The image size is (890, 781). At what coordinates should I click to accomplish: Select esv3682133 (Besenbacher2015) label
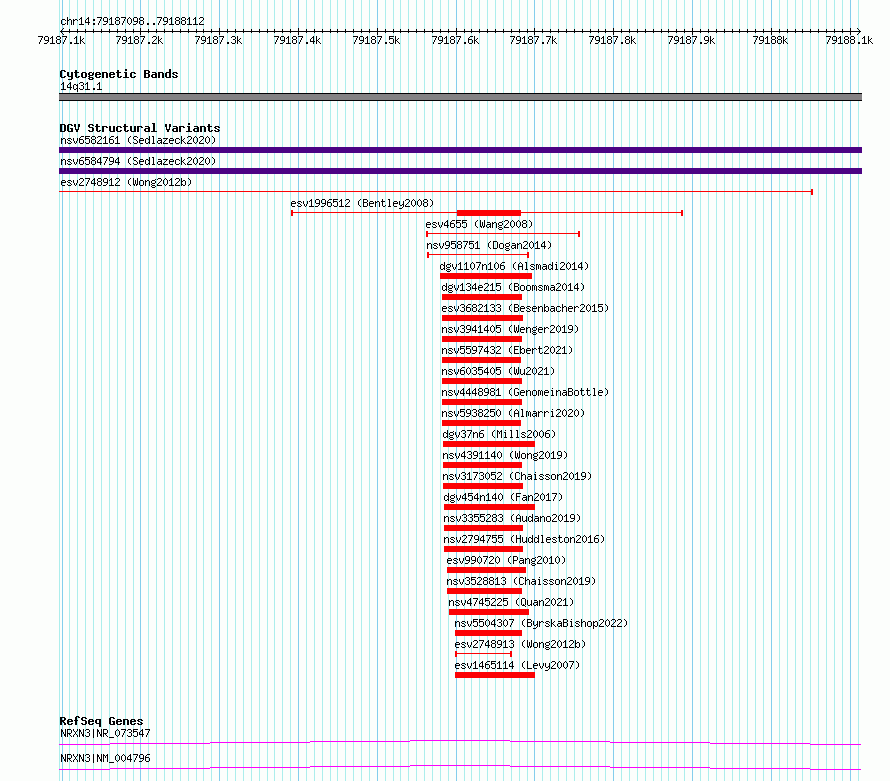click(x=525, y=308)
